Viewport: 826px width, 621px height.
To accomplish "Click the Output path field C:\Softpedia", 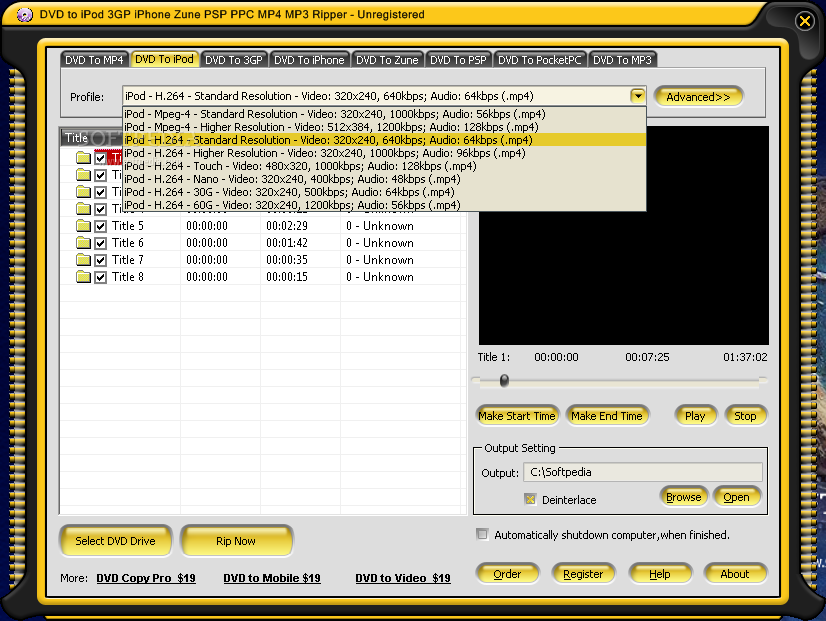I will click(x=643, y=472).
